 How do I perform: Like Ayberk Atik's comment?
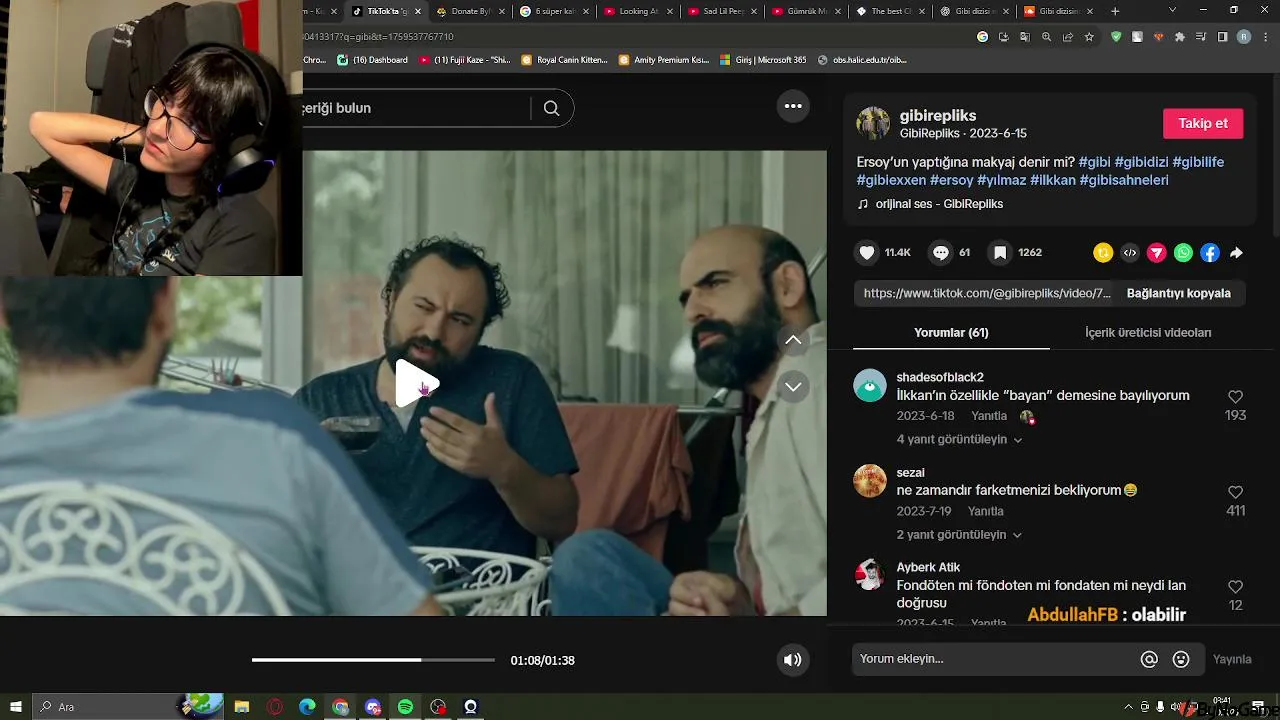1235,587
